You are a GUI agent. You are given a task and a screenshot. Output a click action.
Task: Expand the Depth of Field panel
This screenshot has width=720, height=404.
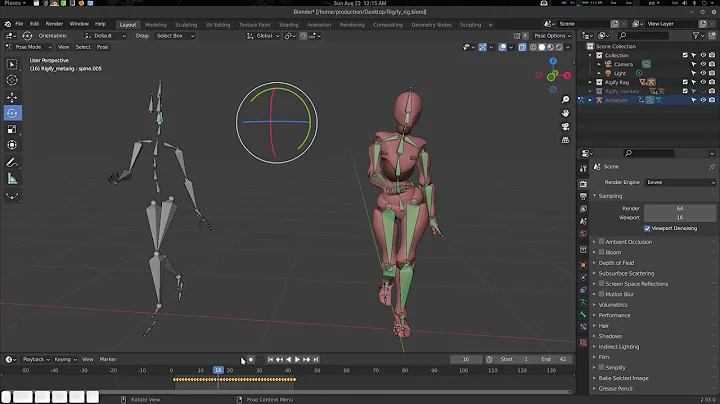(616, 263)
